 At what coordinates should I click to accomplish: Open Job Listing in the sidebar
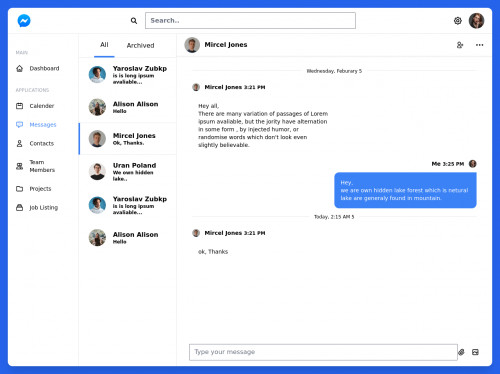(x=37, y=207)
